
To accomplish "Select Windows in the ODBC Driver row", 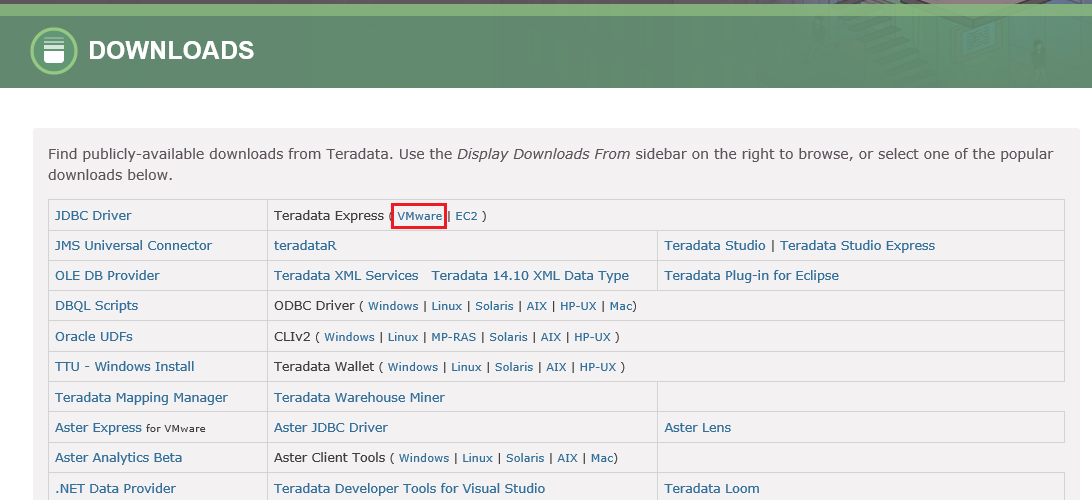I will (x=393, y=306).
